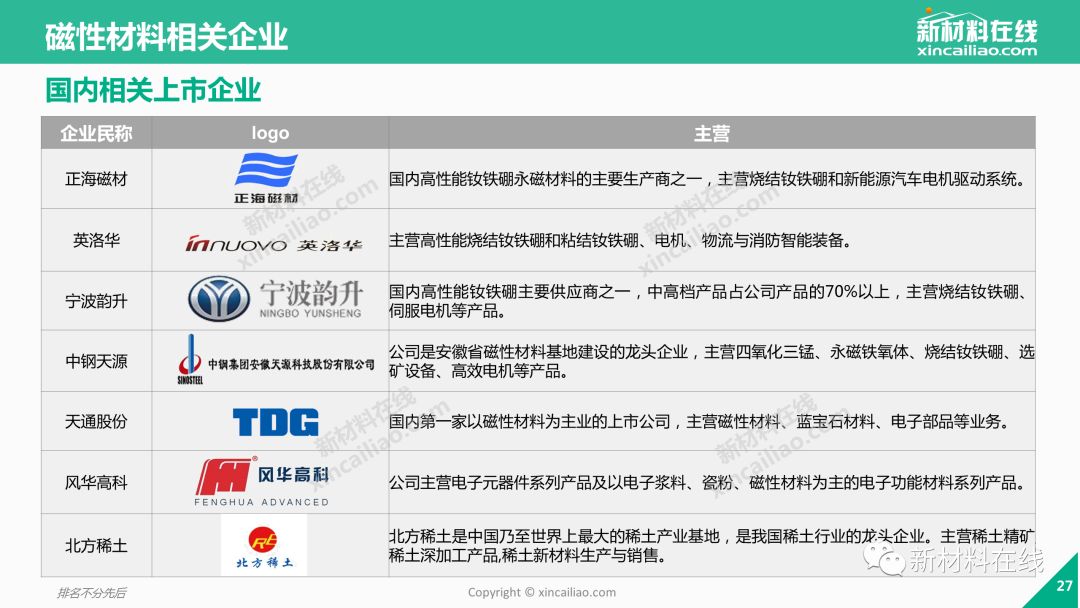Screen dimensions: 1080x608
Task: Click the Innuovo 英洛华 logo
Action: point(273,243)
